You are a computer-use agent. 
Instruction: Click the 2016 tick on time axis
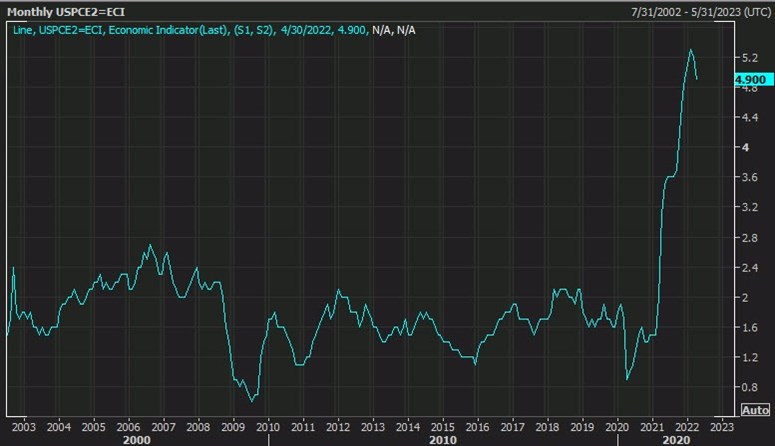coord(477,425)
